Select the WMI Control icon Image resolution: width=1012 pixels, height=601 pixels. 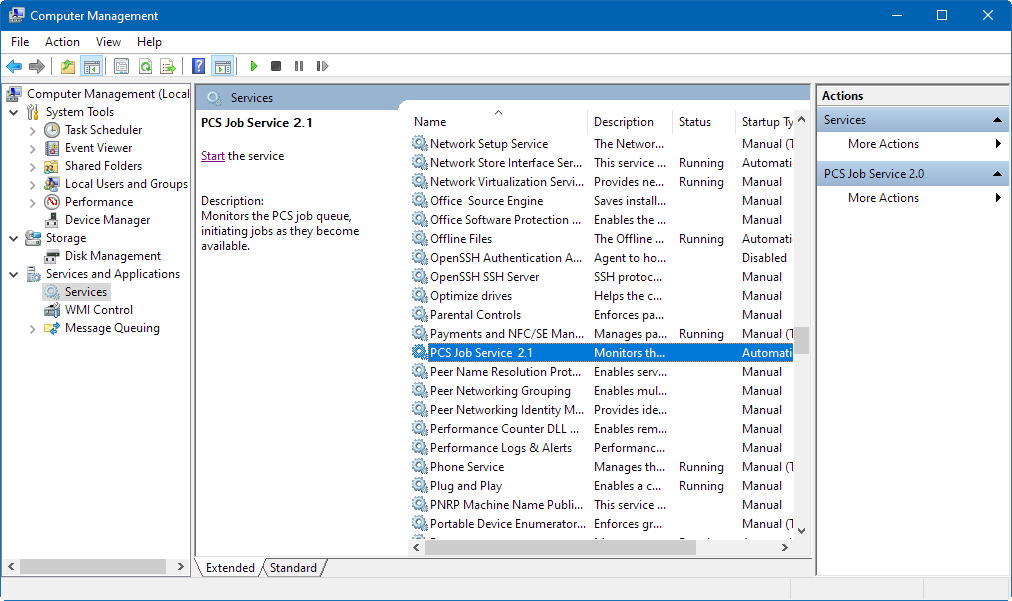(52, 310)
